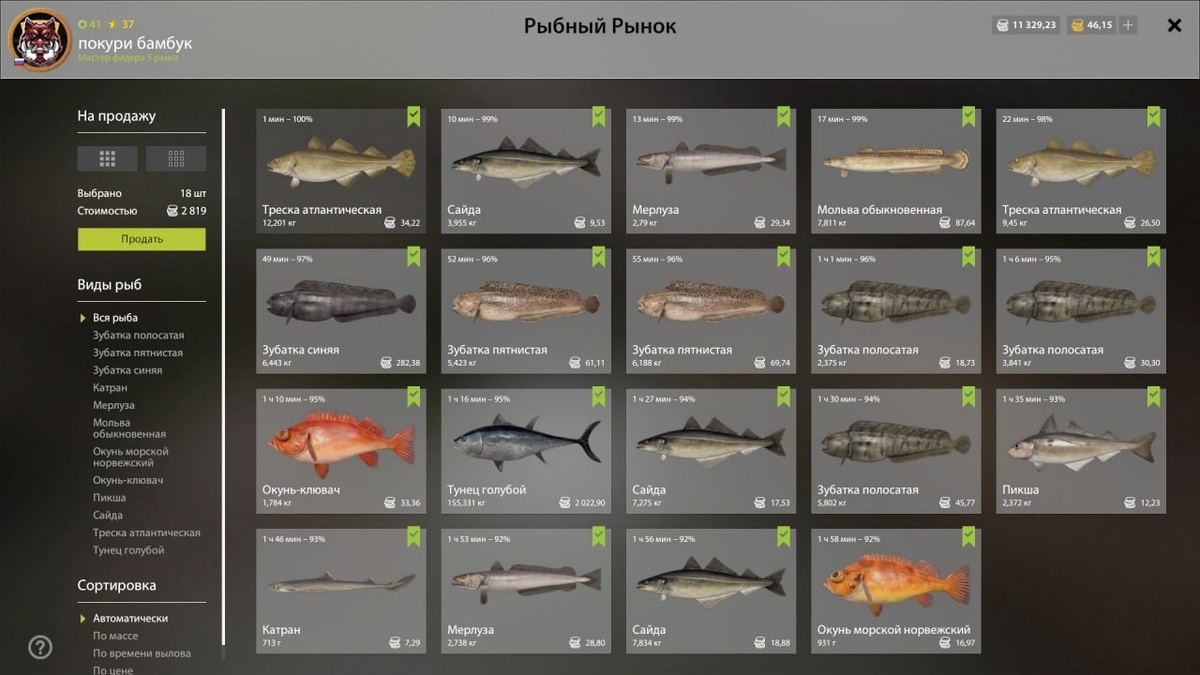Uncheck the Тунец голубой selection checkmark
Image resolution: width=1200 pixels, height=675 pixels.
[x=598, y=397]
